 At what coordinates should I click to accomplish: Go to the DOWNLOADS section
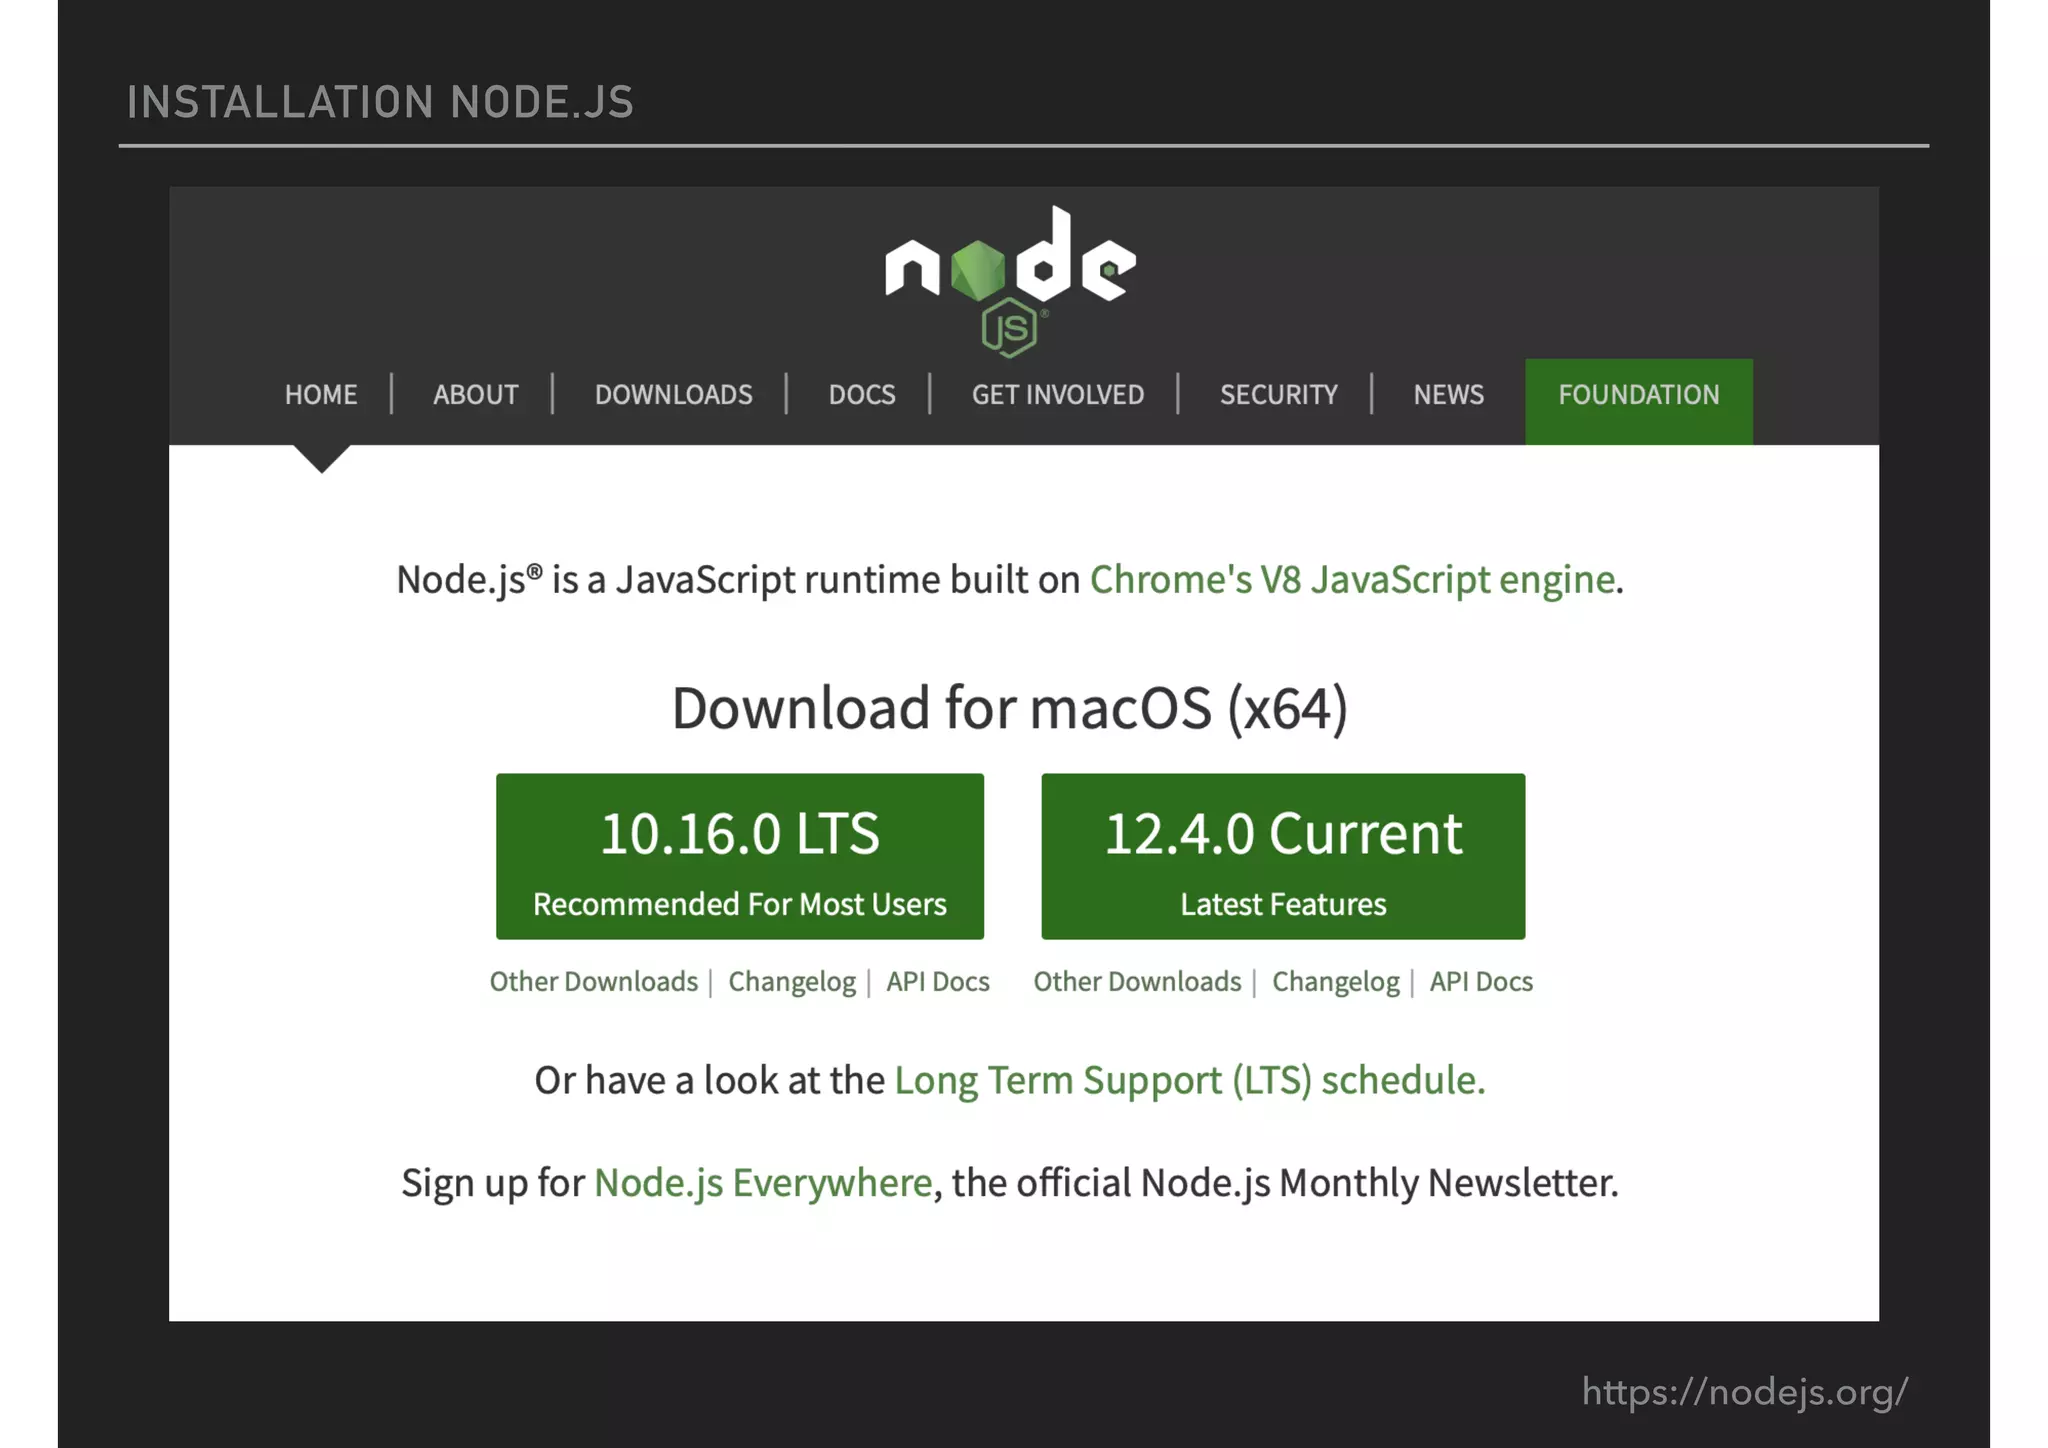point(674,395)
